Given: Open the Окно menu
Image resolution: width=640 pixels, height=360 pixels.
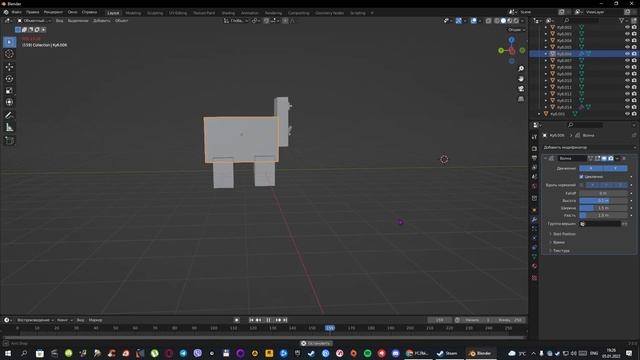Looking at the screenshot, I should [72, 12].
